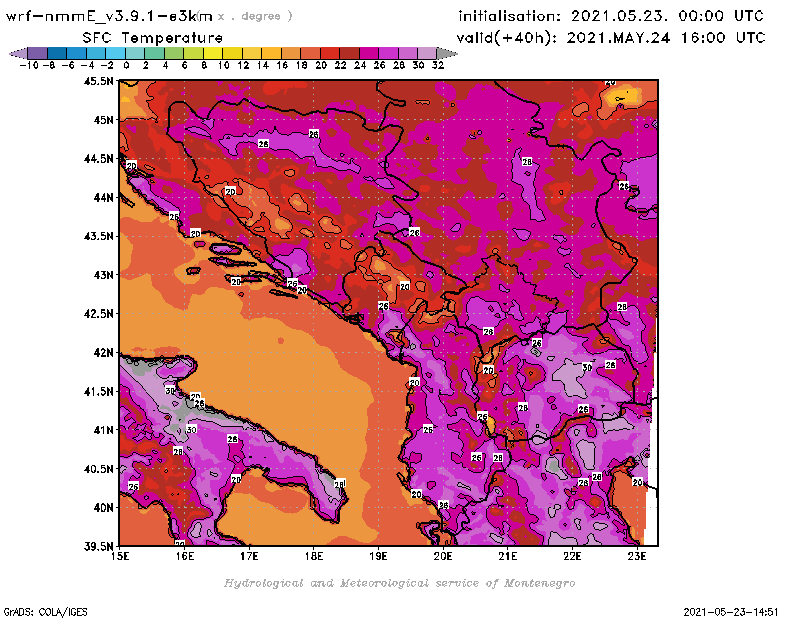
Task: Click the '-10' legend value label
Action: tap(29, 65)
